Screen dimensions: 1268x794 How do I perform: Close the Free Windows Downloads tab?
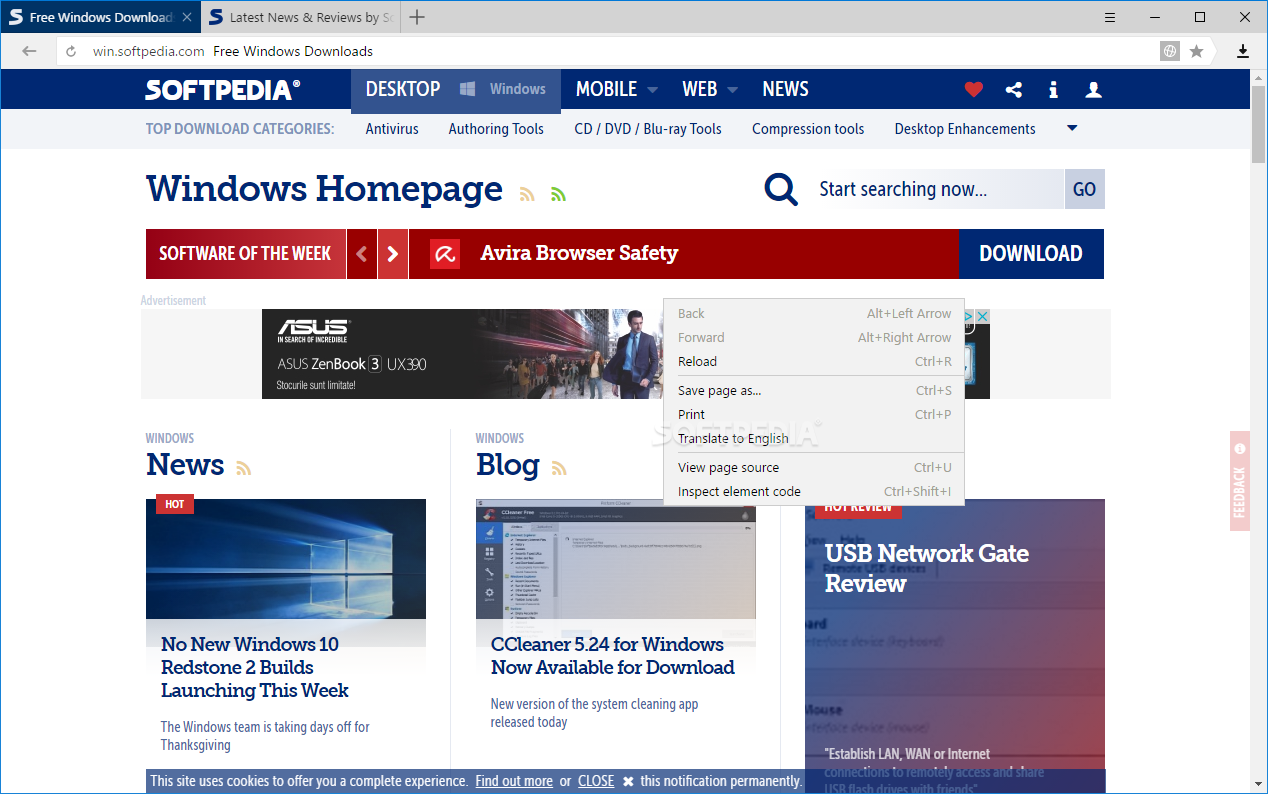click(187, 17)
